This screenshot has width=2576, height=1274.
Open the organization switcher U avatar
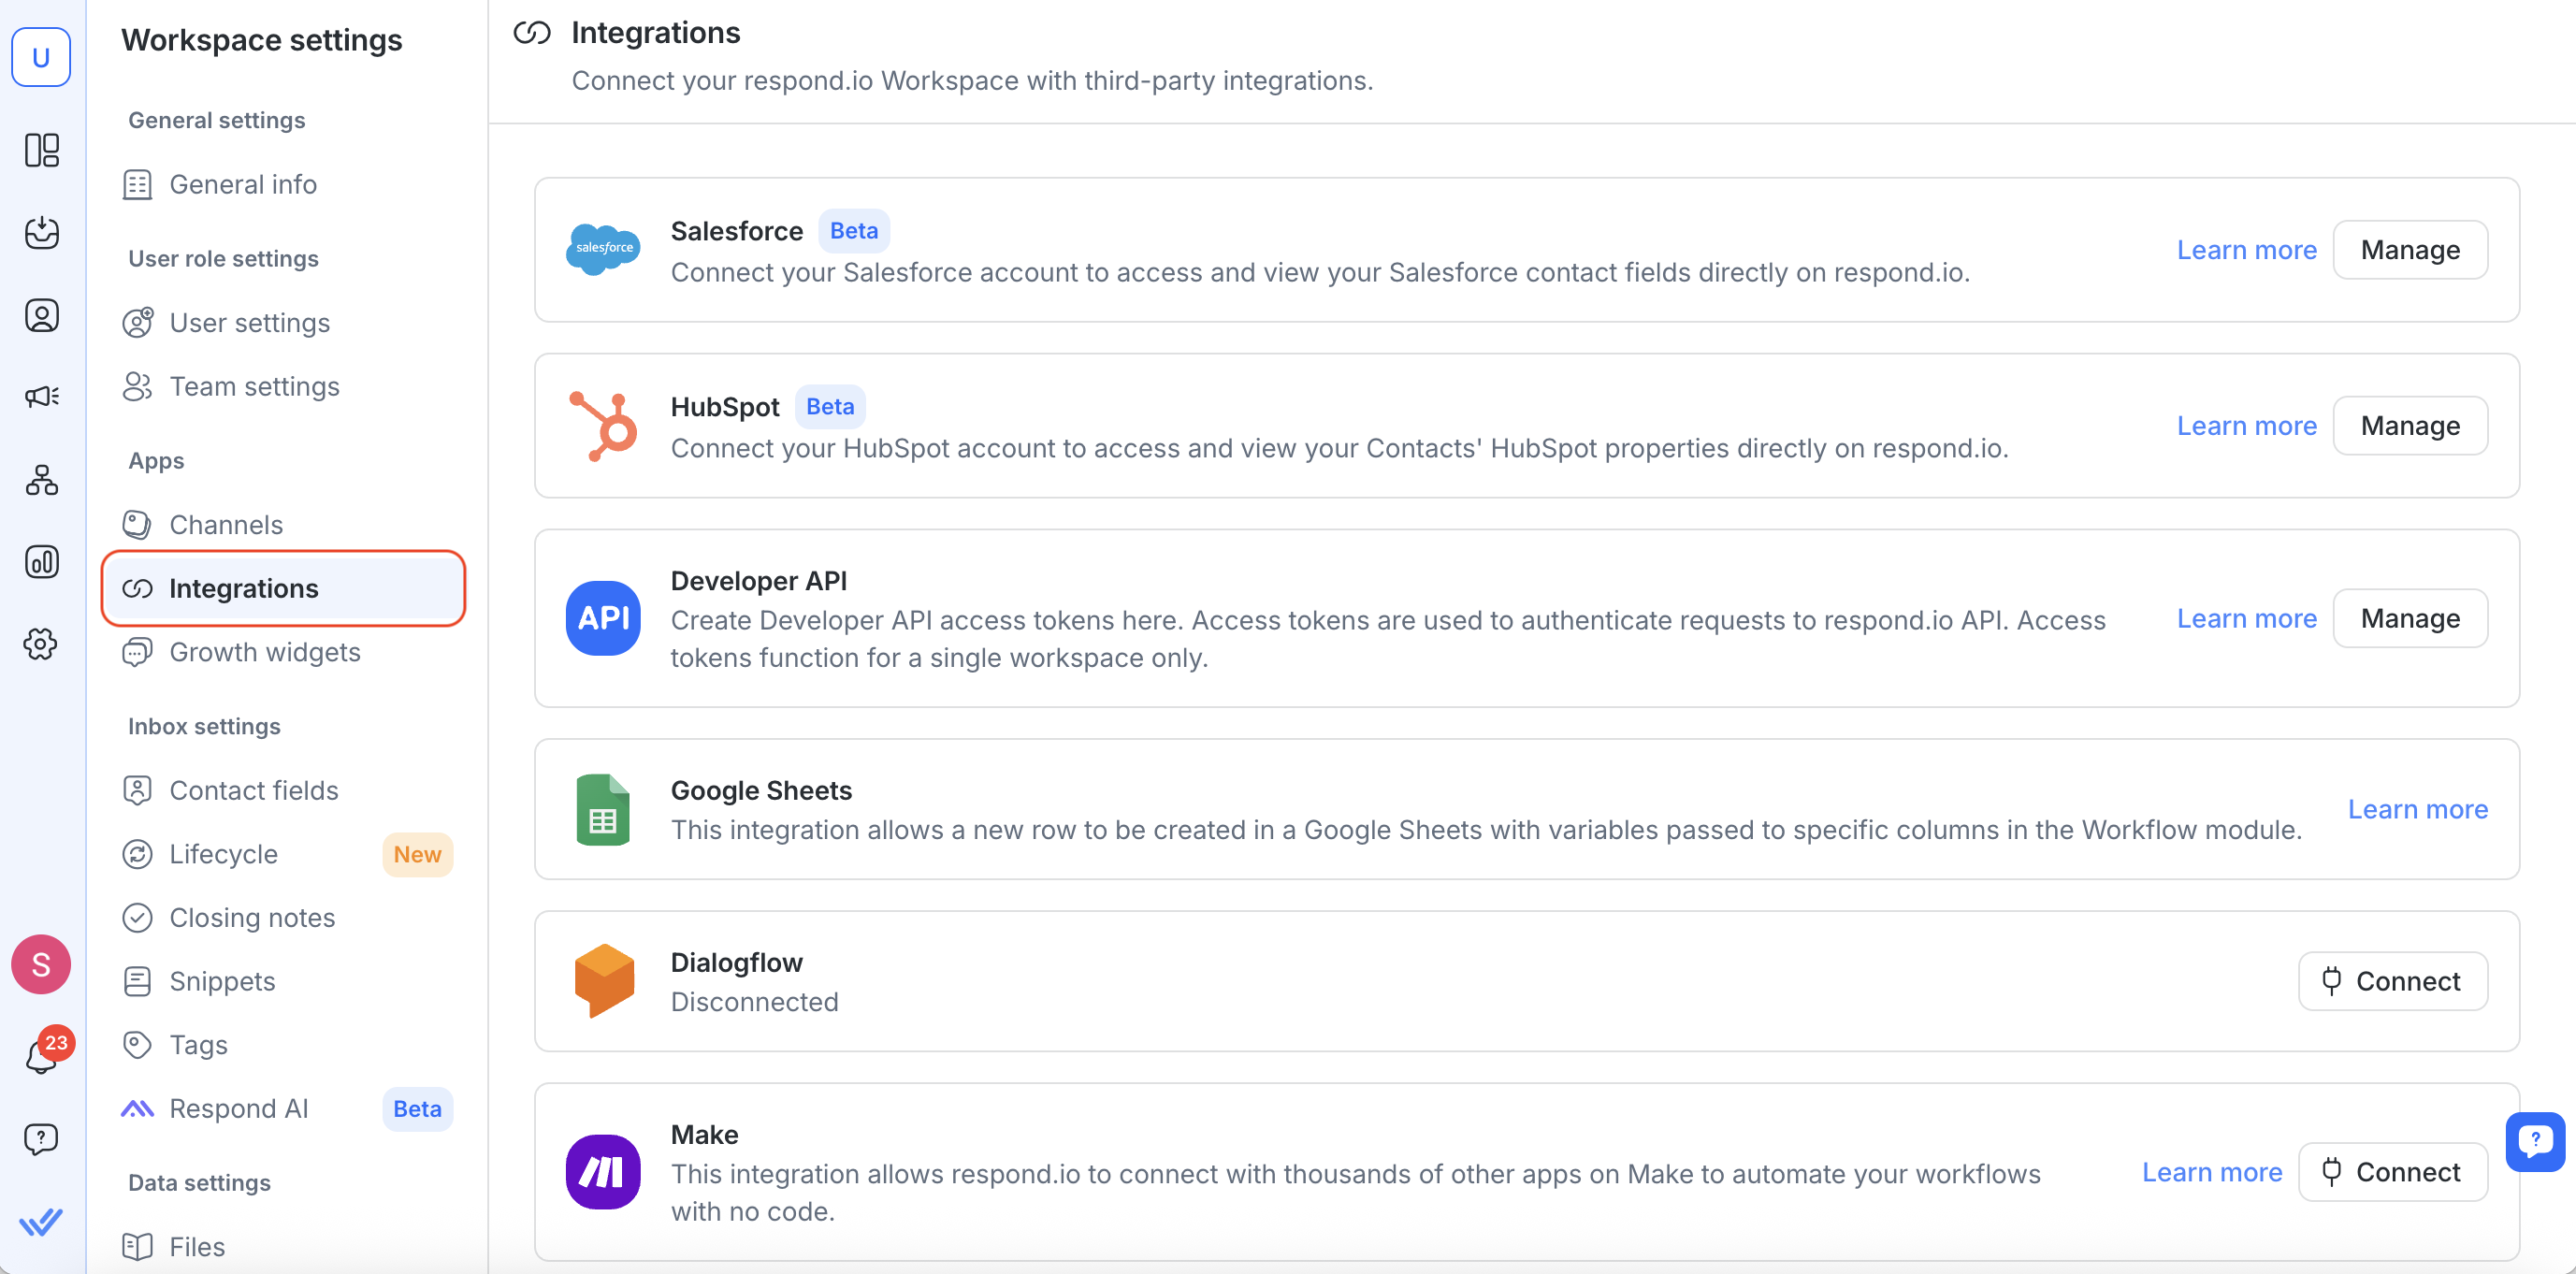pos(41,57)
